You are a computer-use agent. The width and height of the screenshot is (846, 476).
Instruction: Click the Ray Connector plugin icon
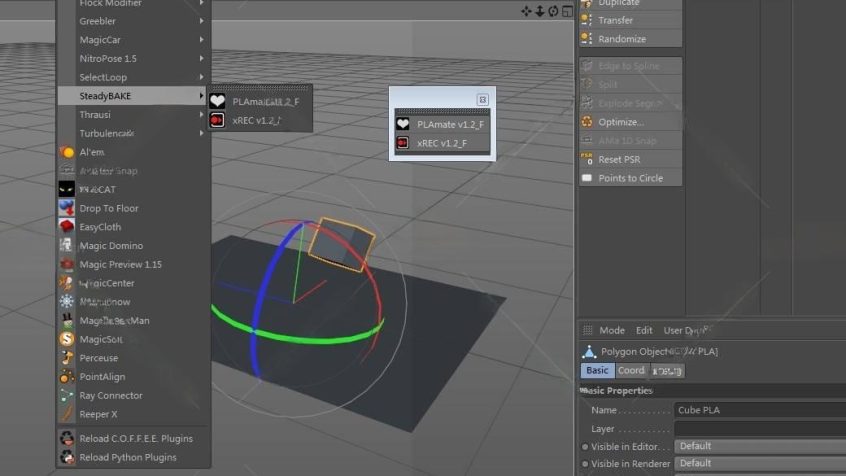(67, 395)
